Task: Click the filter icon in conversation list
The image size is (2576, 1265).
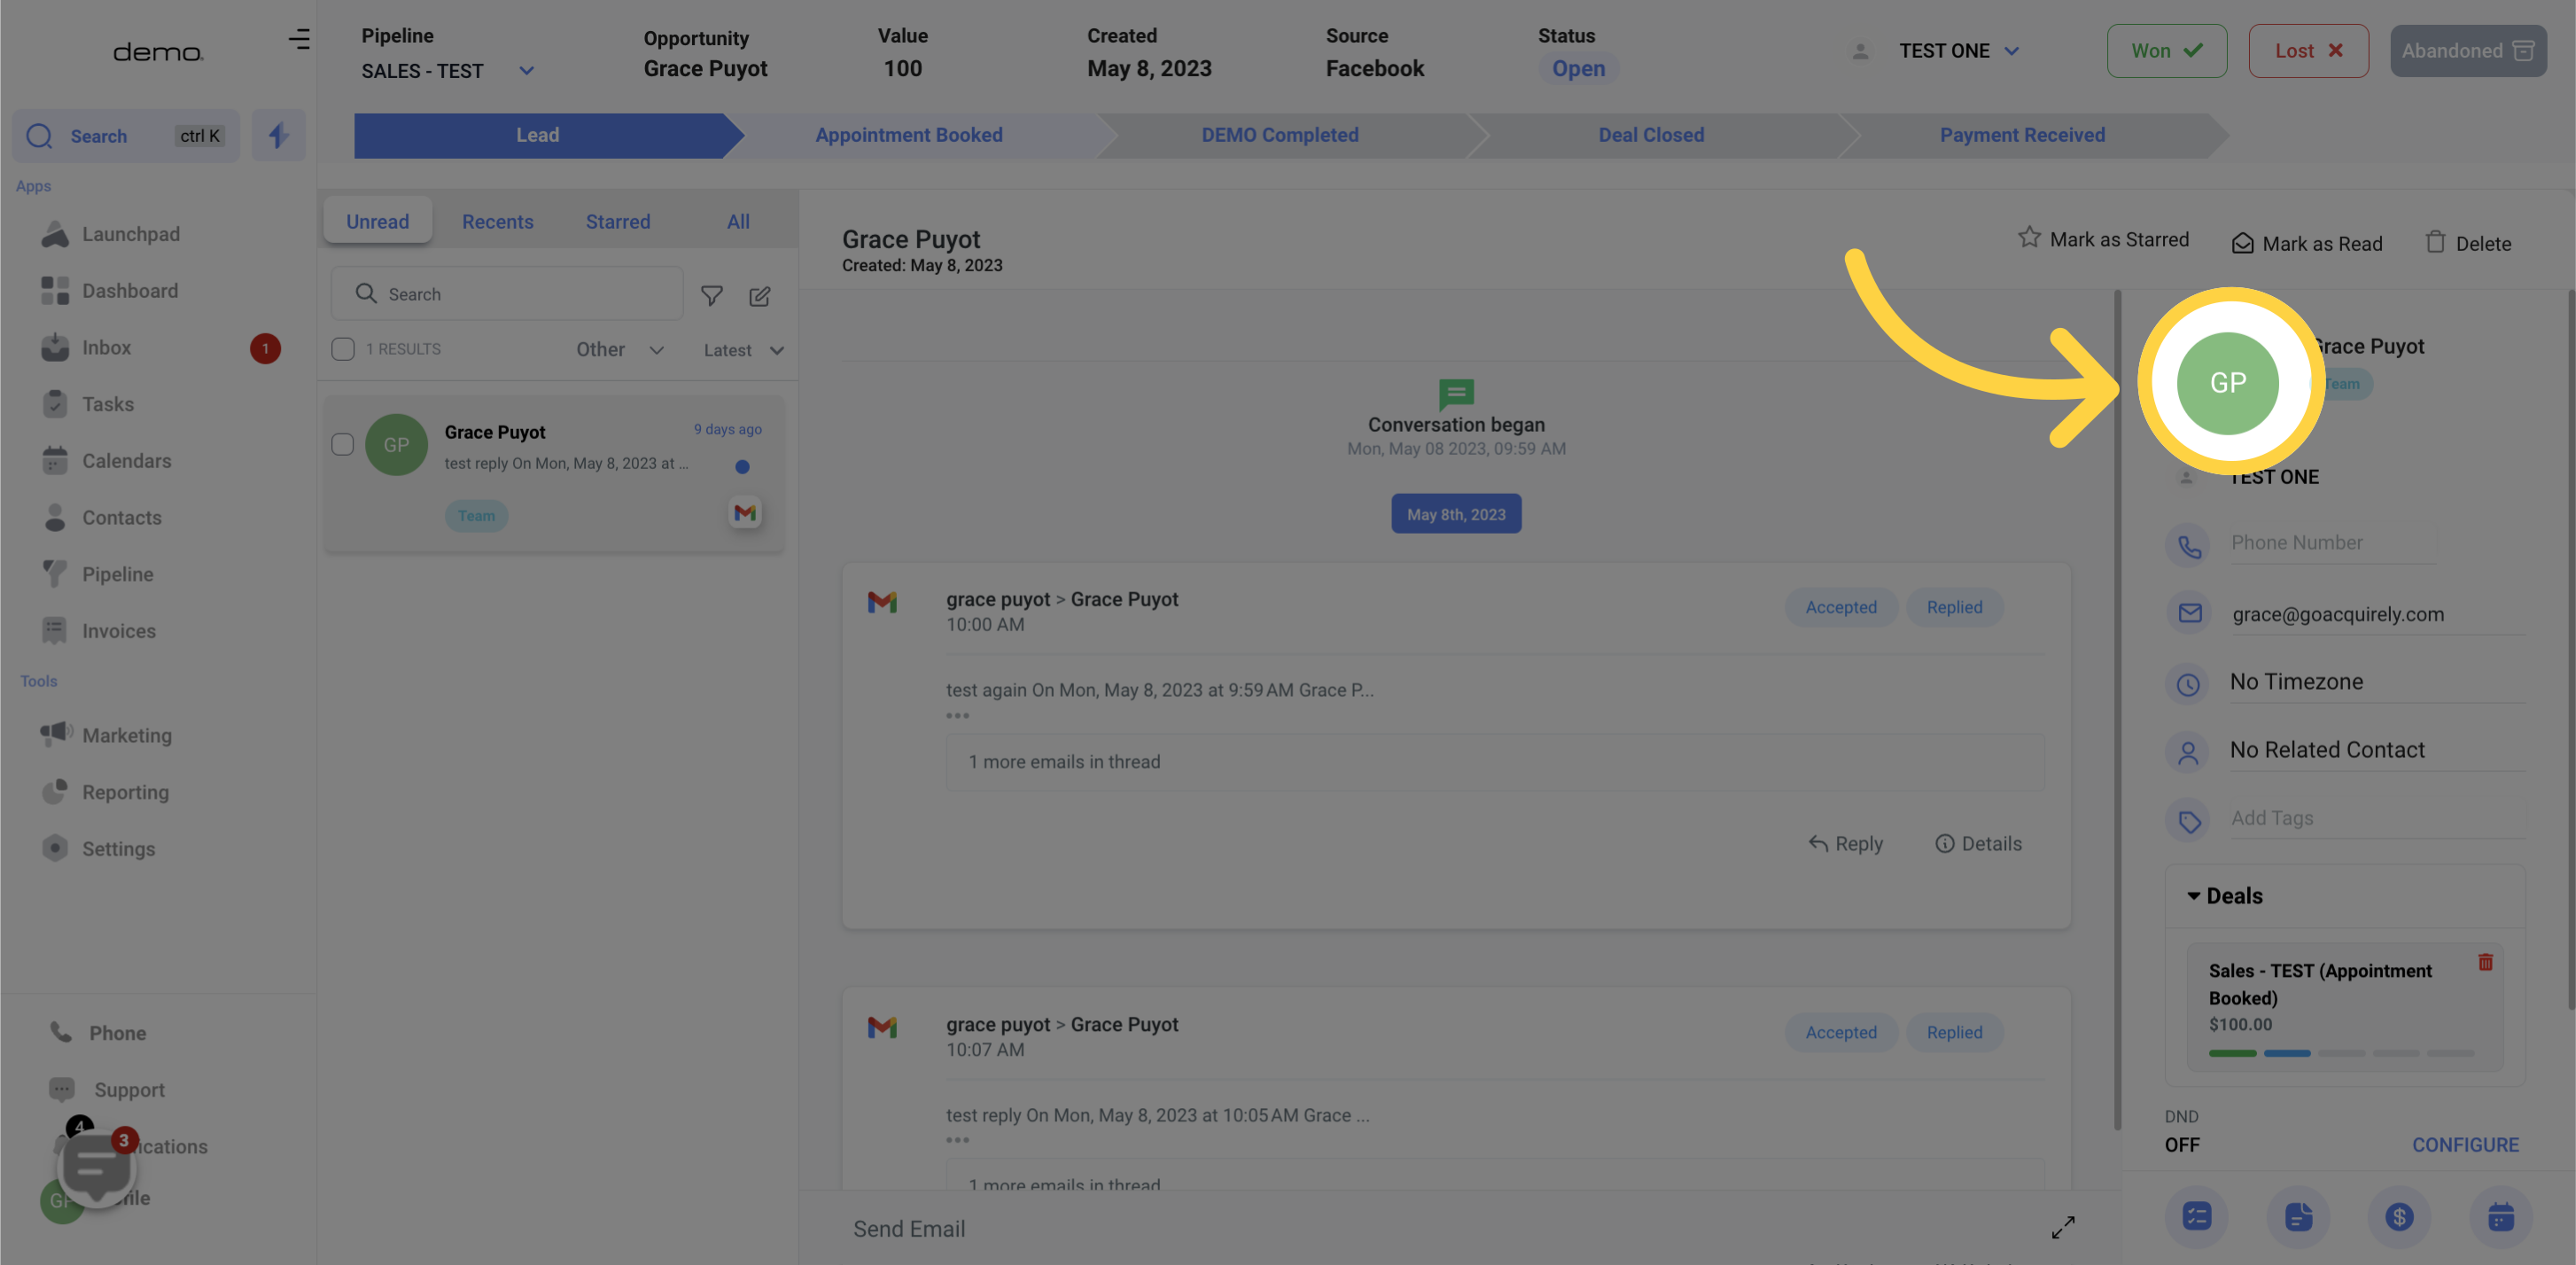Action: (x=712, y=294)
